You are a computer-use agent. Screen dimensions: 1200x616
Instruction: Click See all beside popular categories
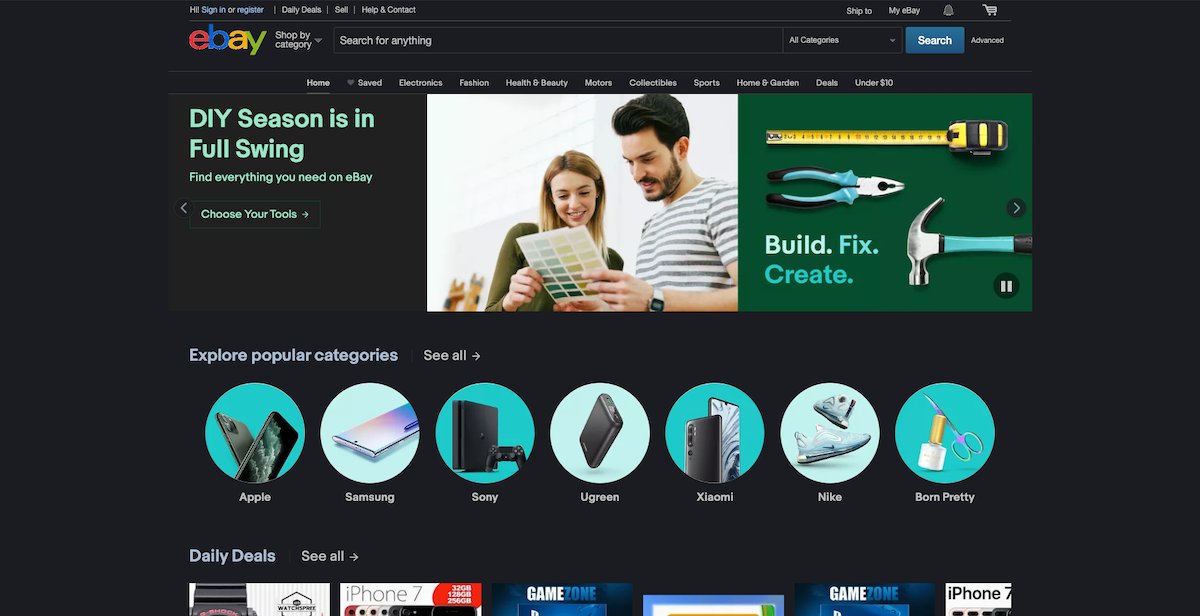coord(452,355)
